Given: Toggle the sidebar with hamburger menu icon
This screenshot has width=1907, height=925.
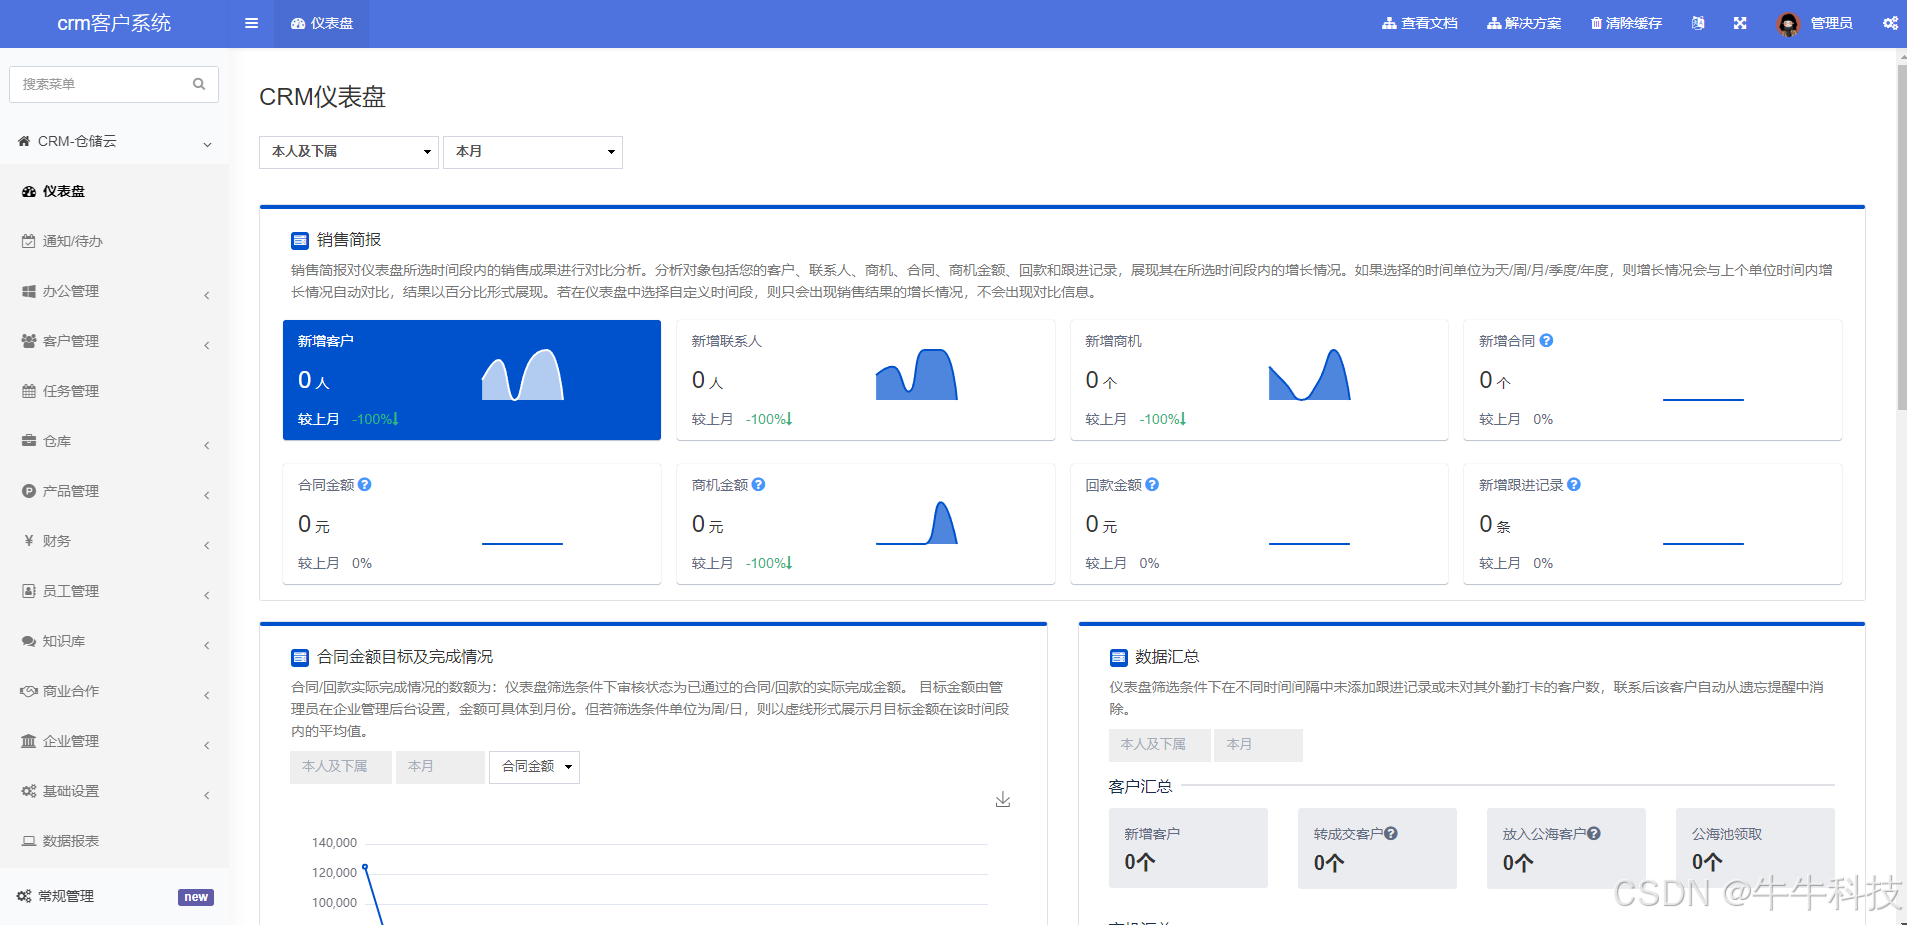Looking at the screenshot, I should [x=250, y=23].
